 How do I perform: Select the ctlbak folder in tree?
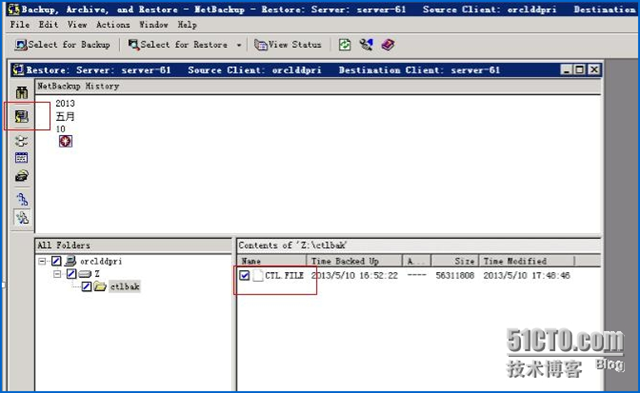click(x=124, y=286)
